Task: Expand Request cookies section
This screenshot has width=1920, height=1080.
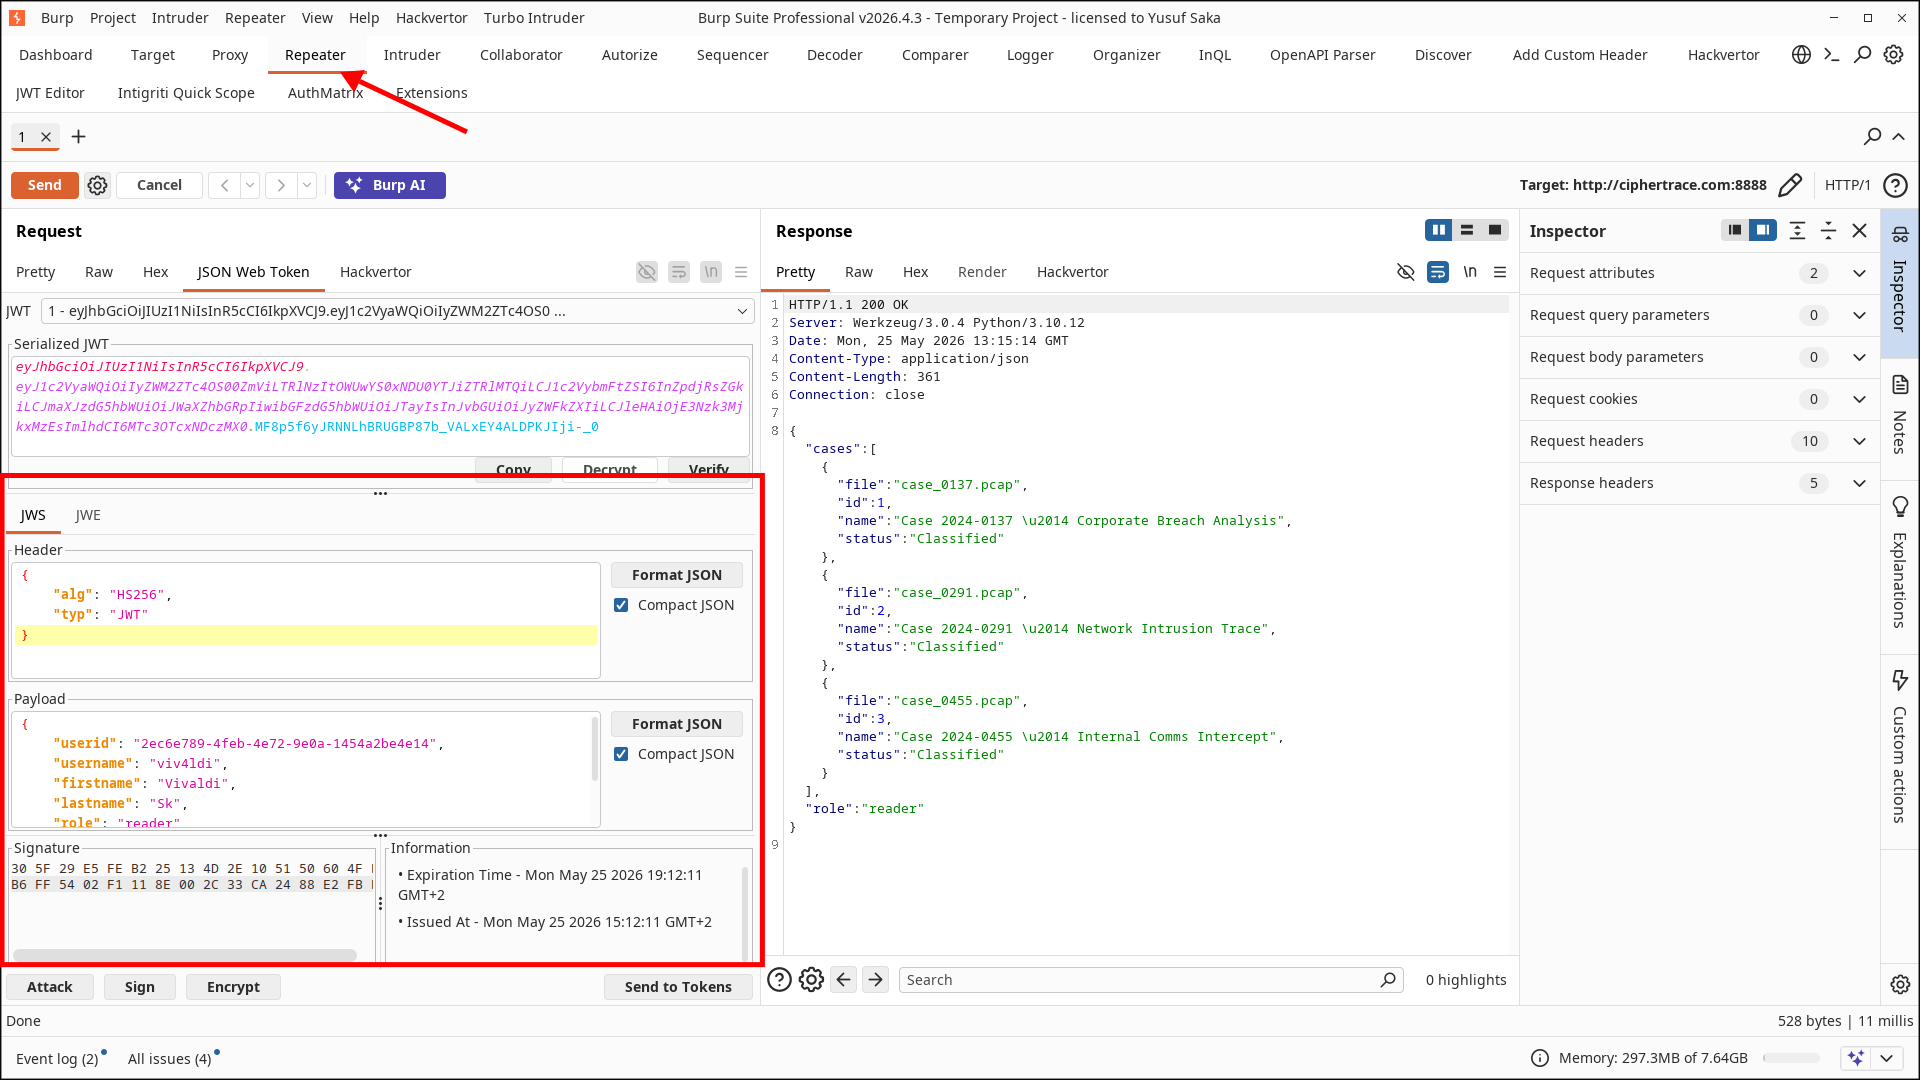Action: [x=1859, y=399]
